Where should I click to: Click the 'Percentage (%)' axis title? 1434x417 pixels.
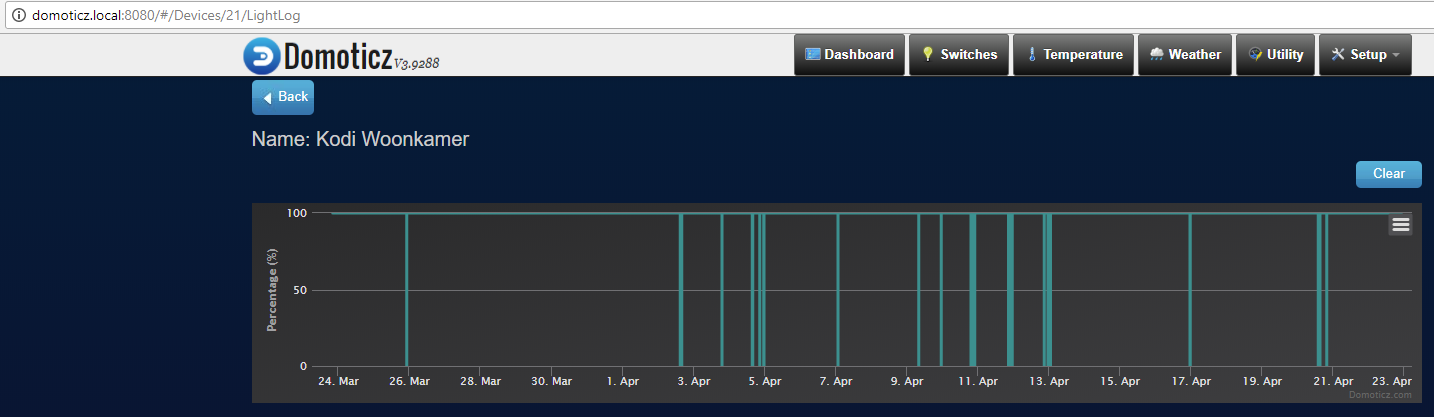pyautogui.click(x=272, y=290)
